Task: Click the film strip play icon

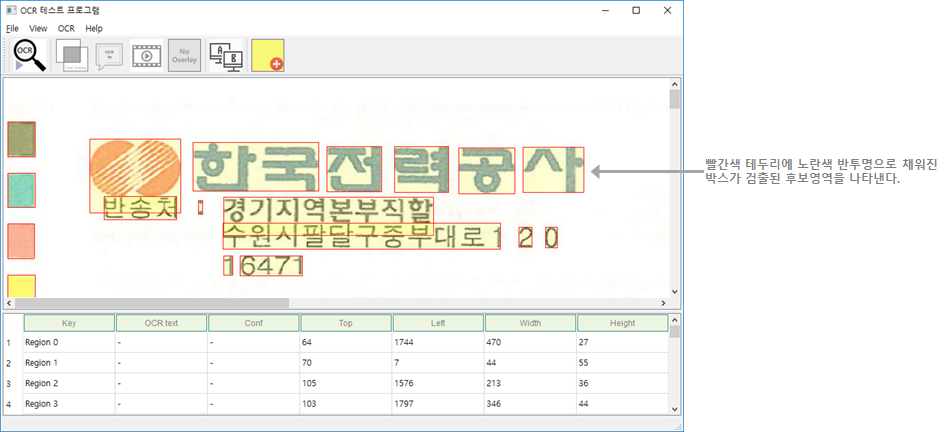Action: tap(146, 56)
